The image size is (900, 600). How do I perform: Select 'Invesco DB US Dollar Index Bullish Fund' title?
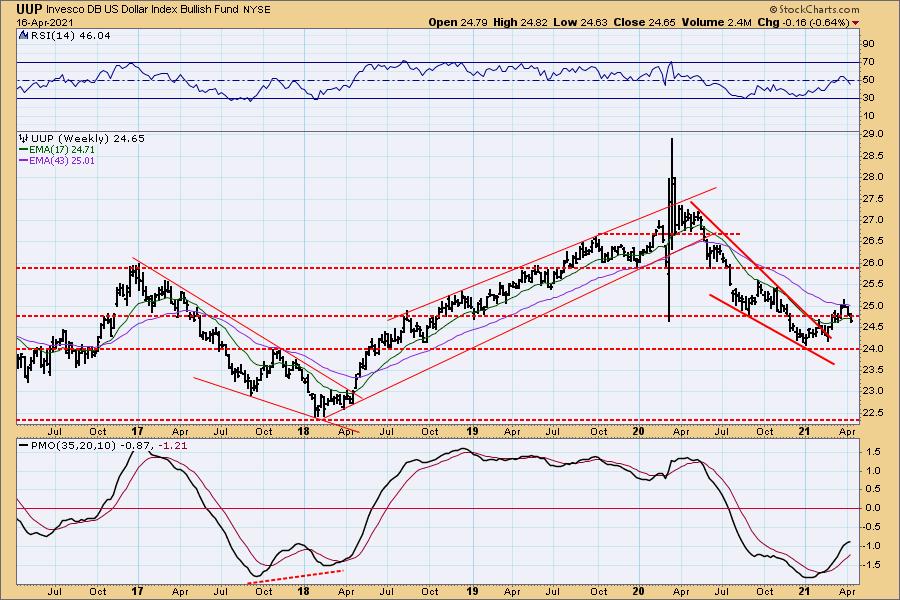[x=142, y=10]
